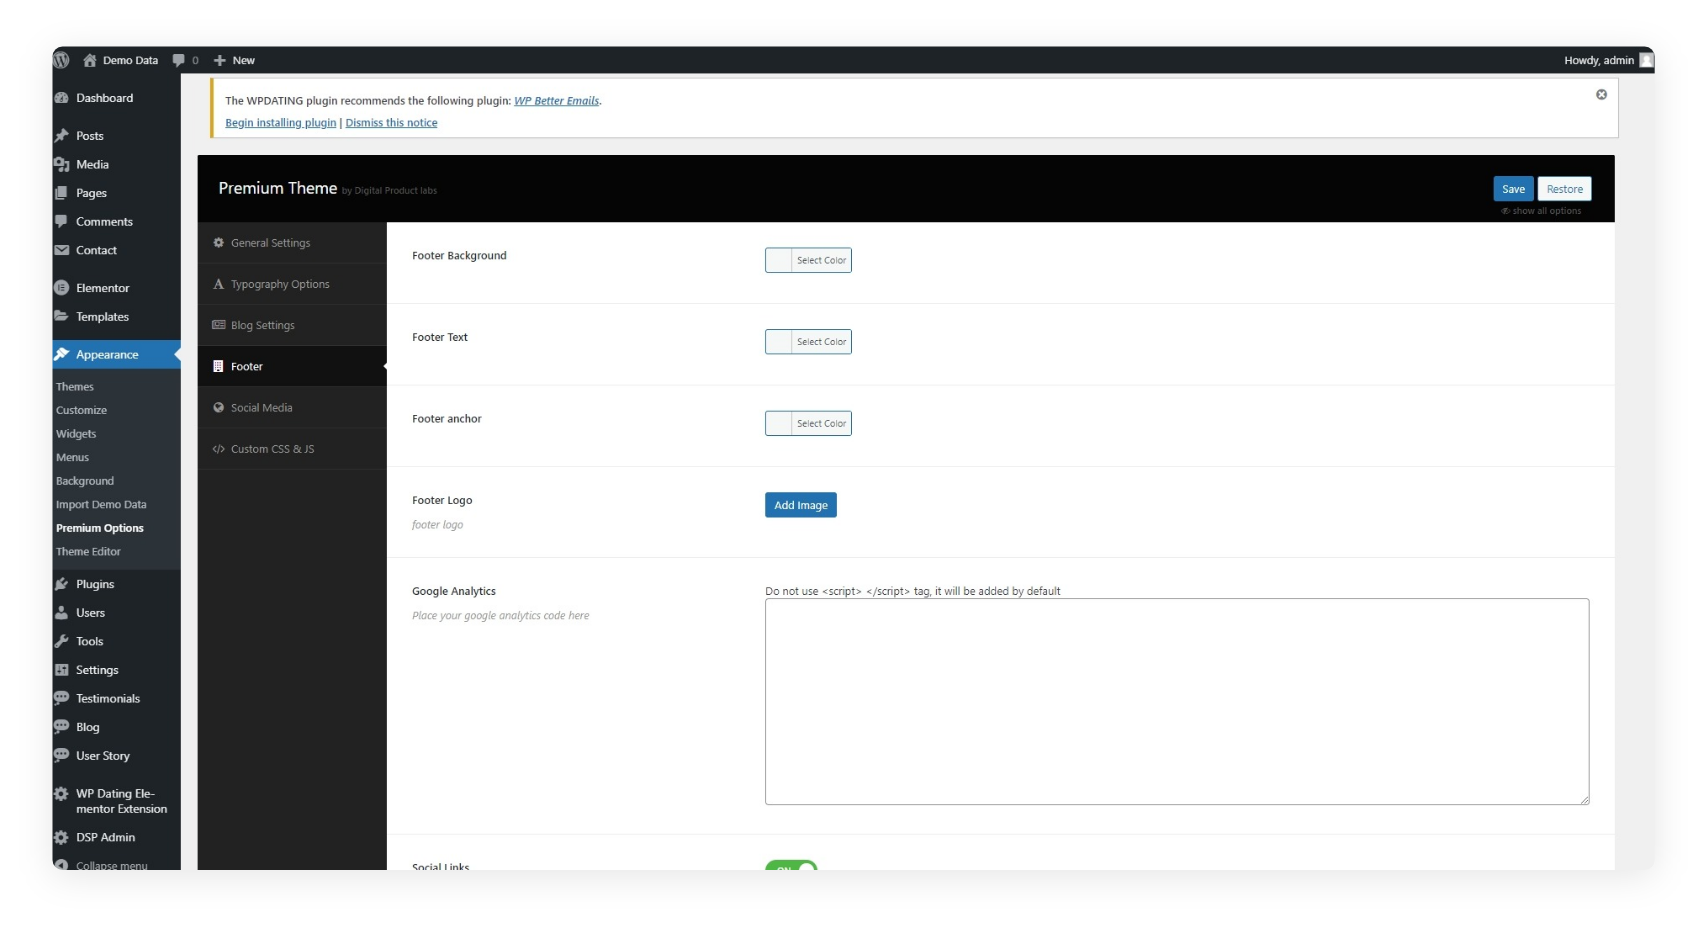The width and height of the screenshot is (1708, 929).
Task: Click the Users person icon
Action: (x=62, y=613)
